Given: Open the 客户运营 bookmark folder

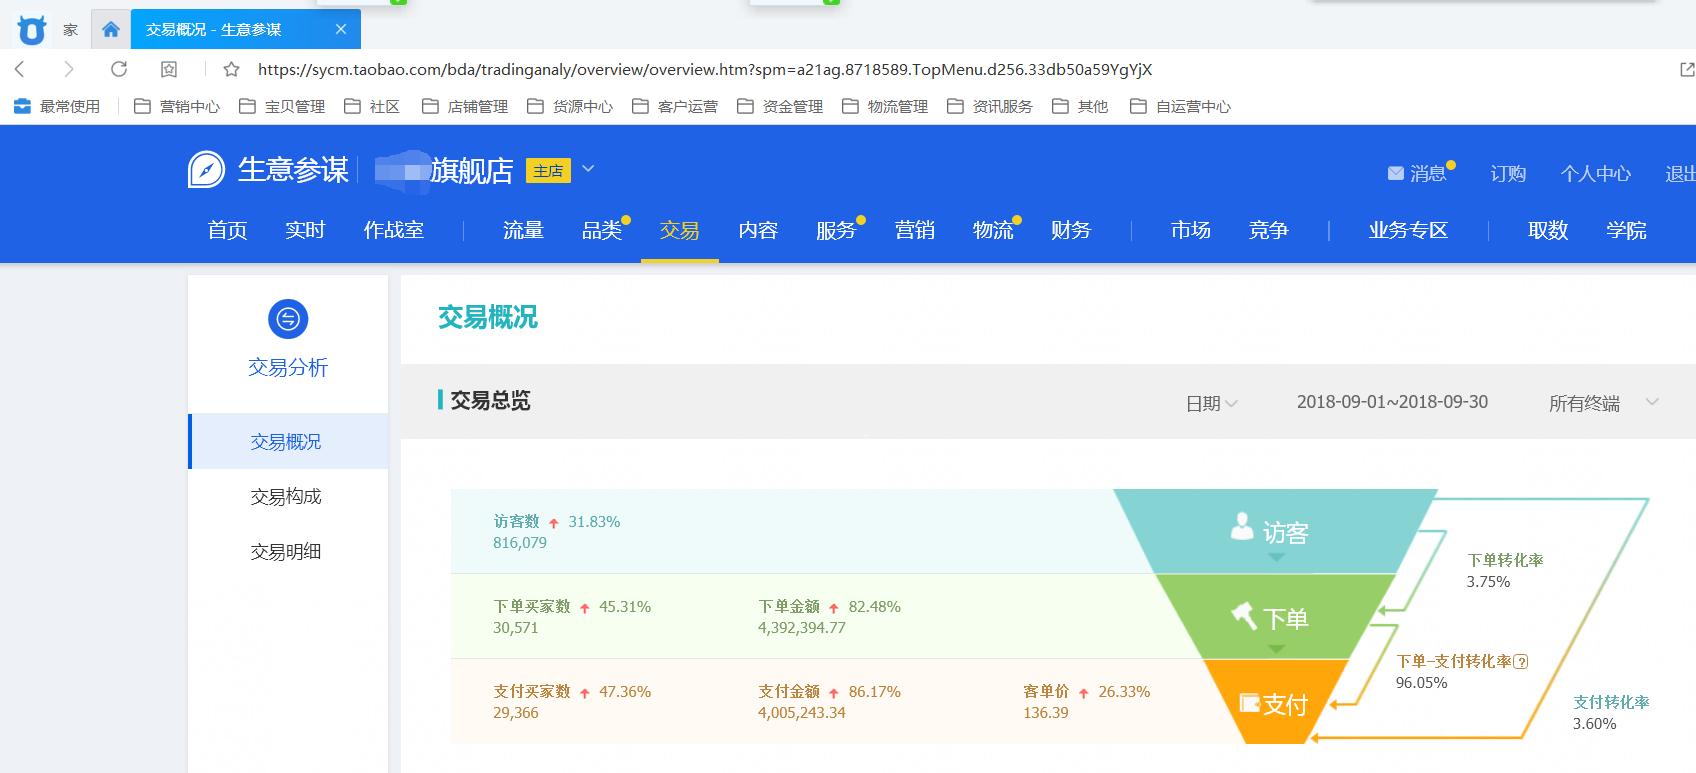Looking at the screenshot, I should (675, 106).
